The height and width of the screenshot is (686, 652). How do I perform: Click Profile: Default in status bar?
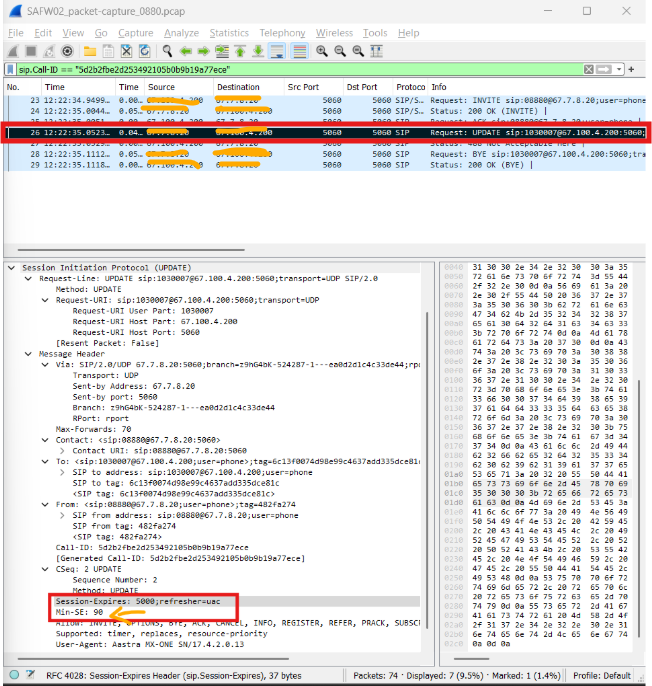coord(602,676)
